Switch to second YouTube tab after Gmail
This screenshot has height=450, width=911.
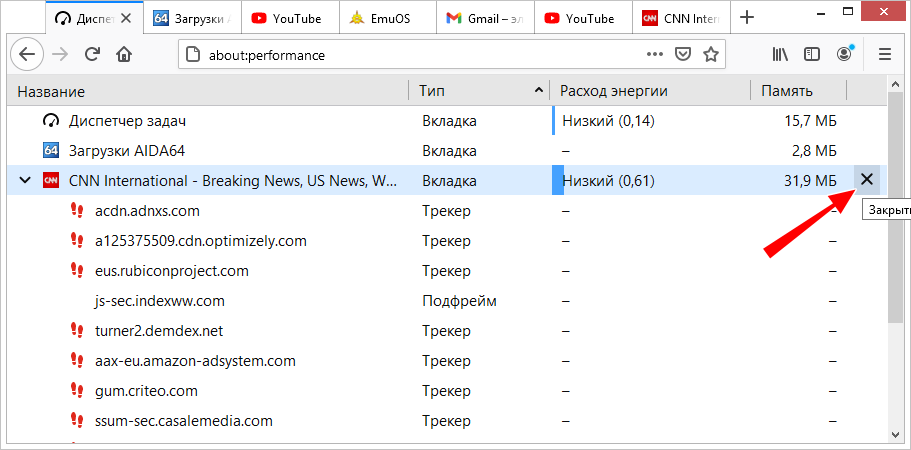(x=583, y=19)
